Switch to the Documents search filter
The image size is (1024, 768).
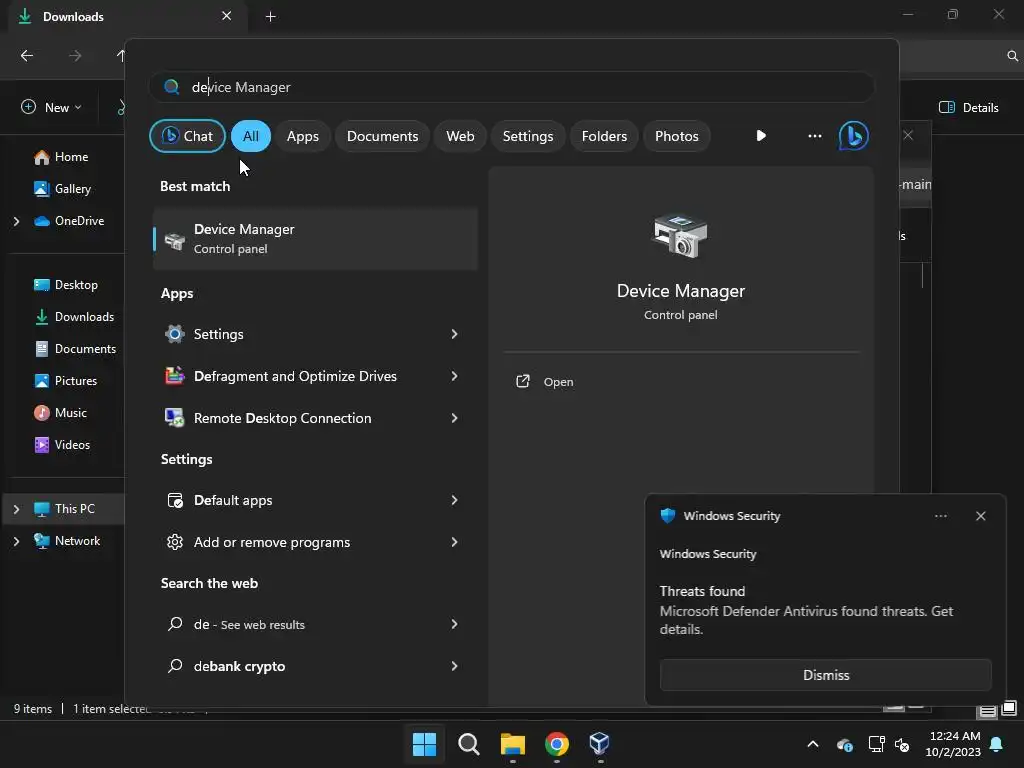[x=382, y=136]
